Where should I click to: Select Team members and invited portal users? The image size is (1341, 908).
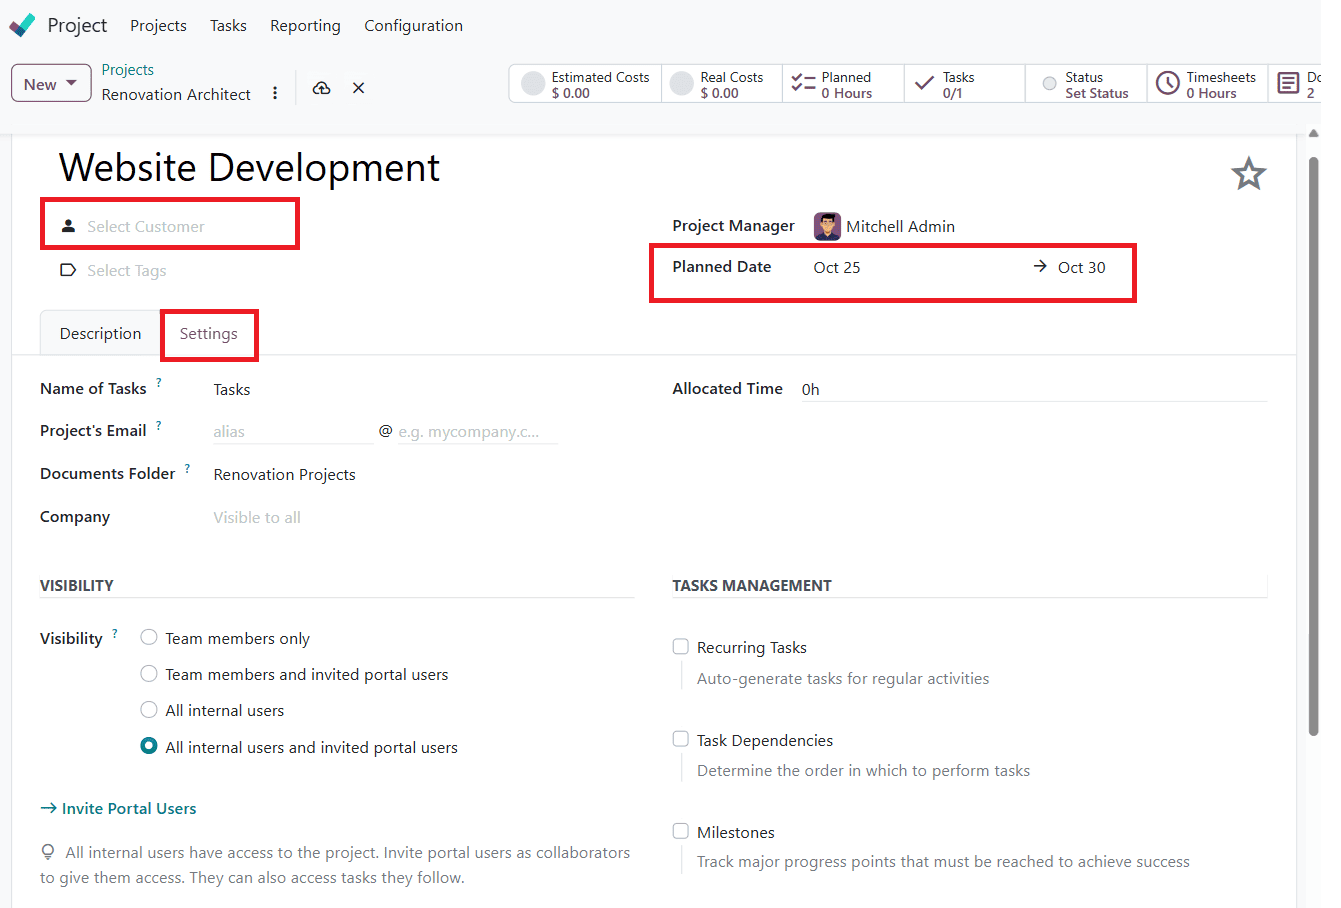(x=149, y=674)
